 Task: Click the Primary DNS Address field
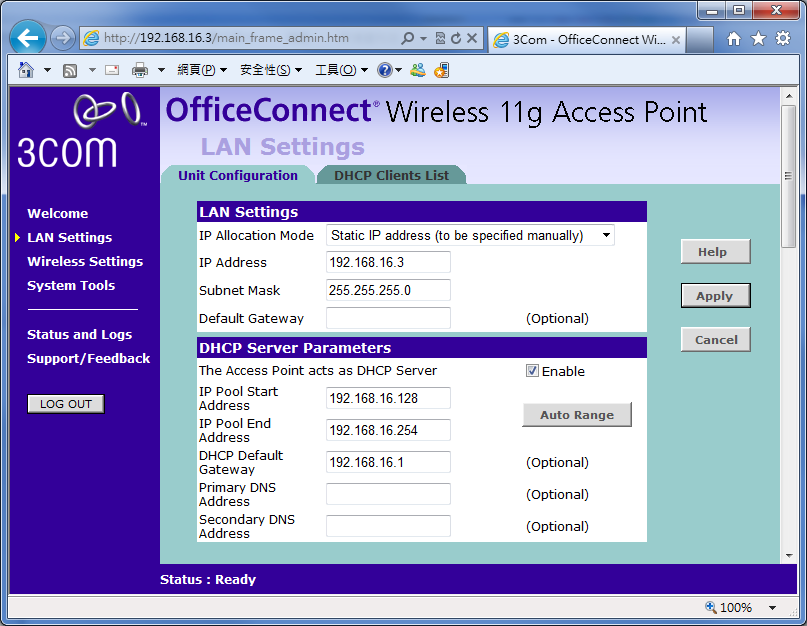click(x=388, y=494)
